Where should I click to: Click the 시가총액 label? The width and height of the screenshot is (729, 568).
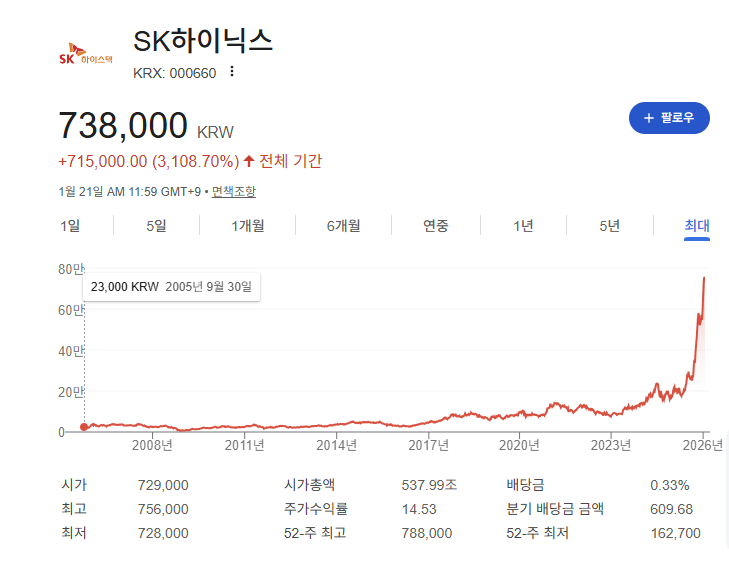(309, 485)
